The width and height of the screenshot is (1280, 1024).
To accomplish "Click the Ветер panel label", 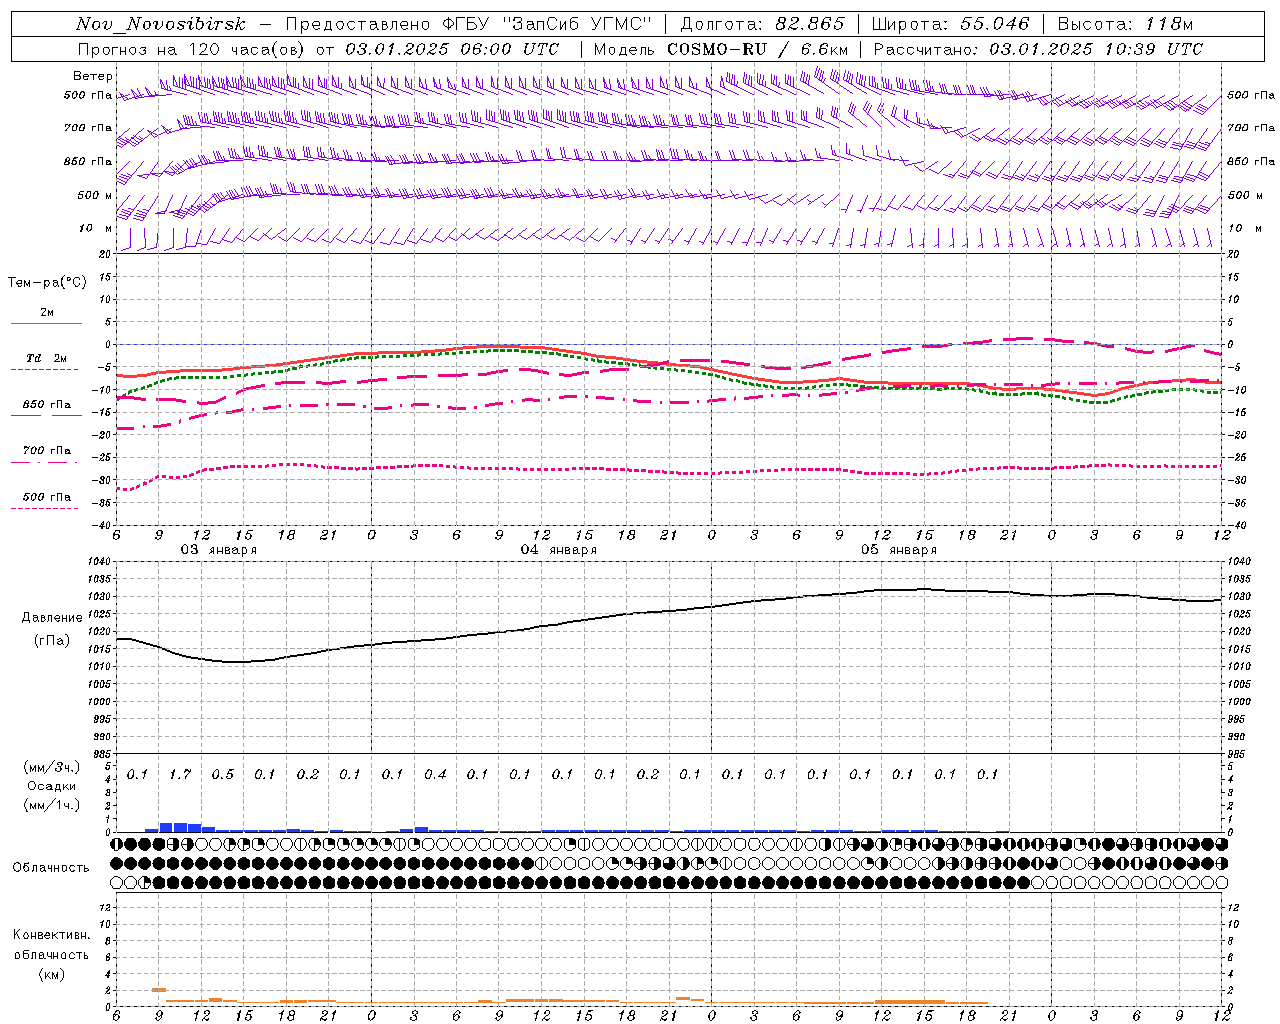I will 92,76.
